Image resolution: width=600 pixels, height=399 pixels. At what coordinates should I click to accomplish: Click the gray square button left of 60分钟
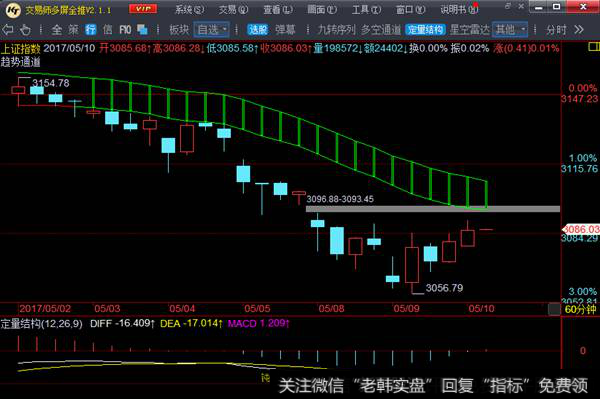(x=554, y=309)
